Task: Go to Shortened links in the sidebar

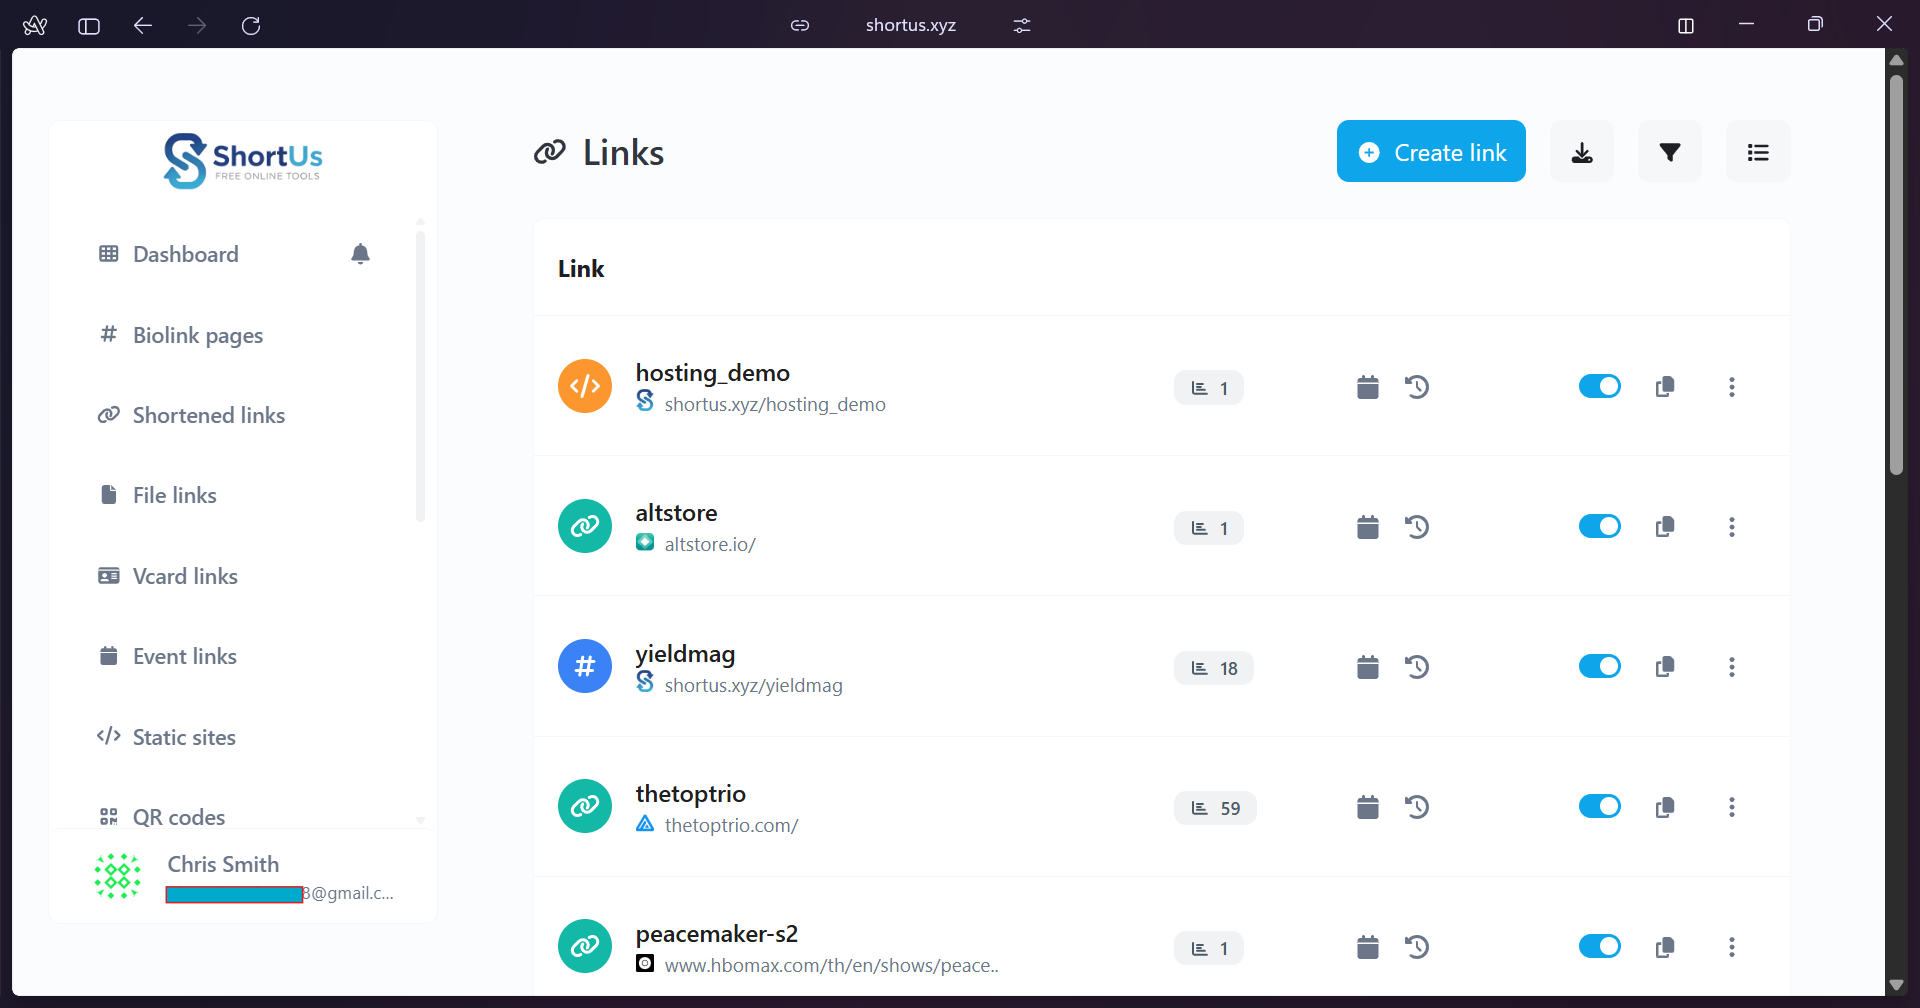Action: (x=209, y=415)
